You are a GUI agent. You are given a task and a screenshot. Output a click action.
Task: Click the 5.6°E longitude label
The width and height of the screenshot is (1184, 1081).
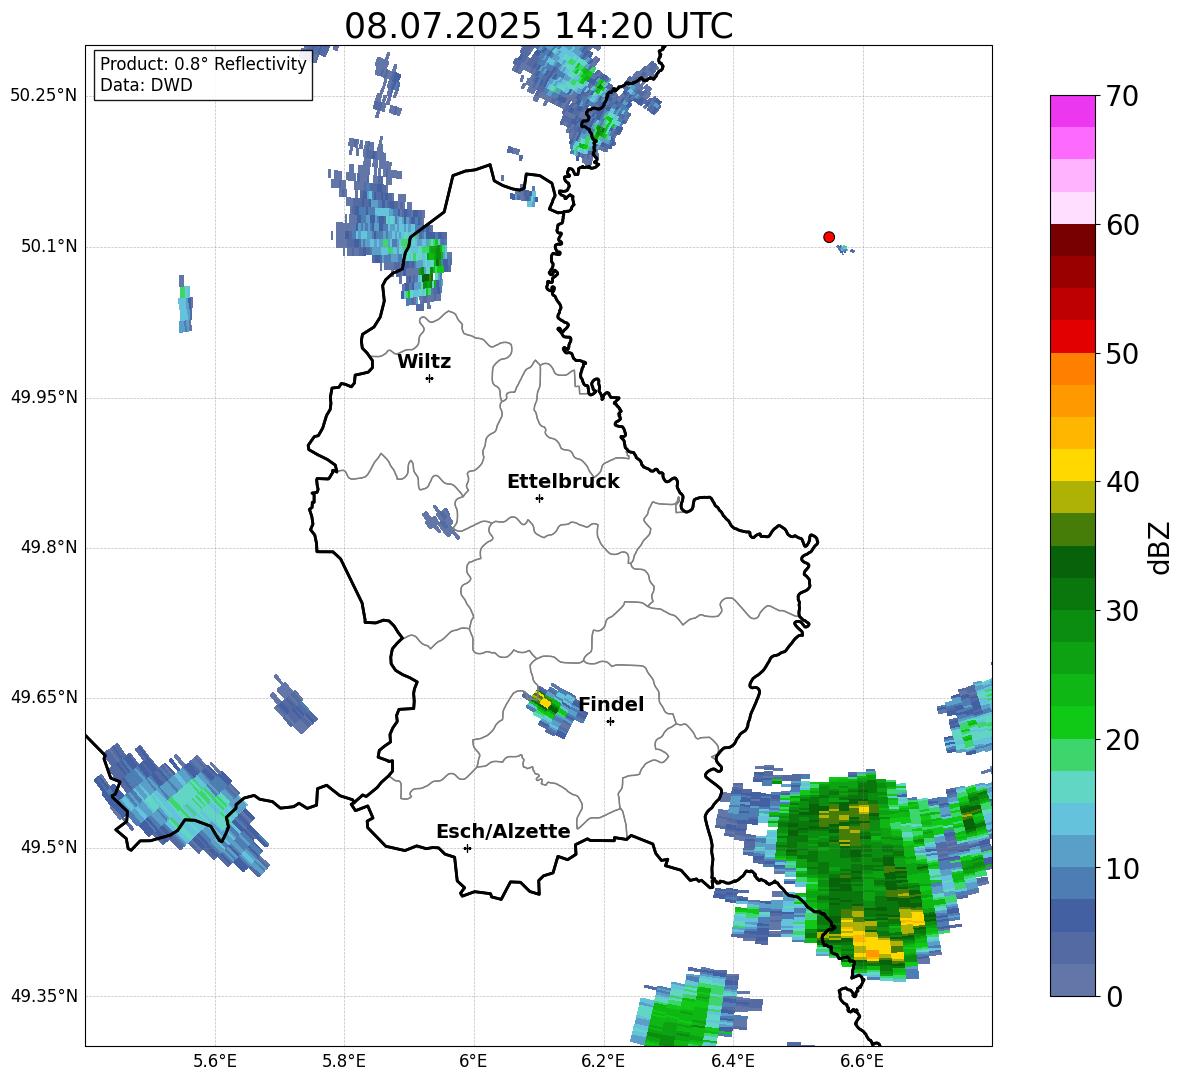point(214,1061)
